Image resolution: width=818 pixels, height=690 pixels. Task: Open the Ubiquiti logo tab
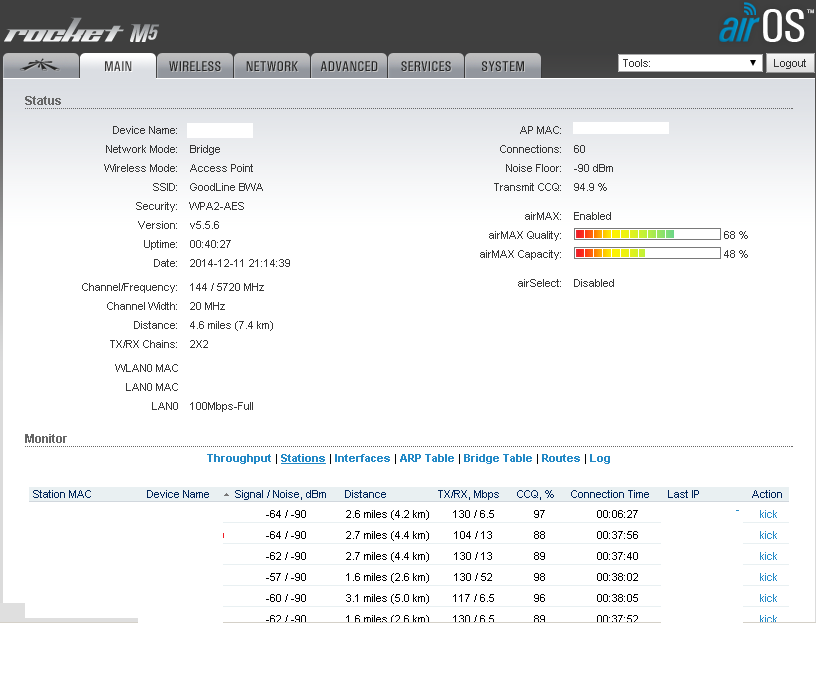tap(41, 66)
